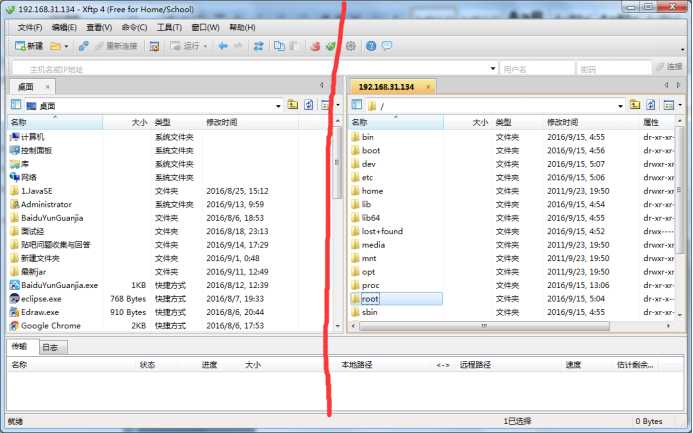
Task: Click the view mode icon in remote pane
Action: (x=669, y=105)
